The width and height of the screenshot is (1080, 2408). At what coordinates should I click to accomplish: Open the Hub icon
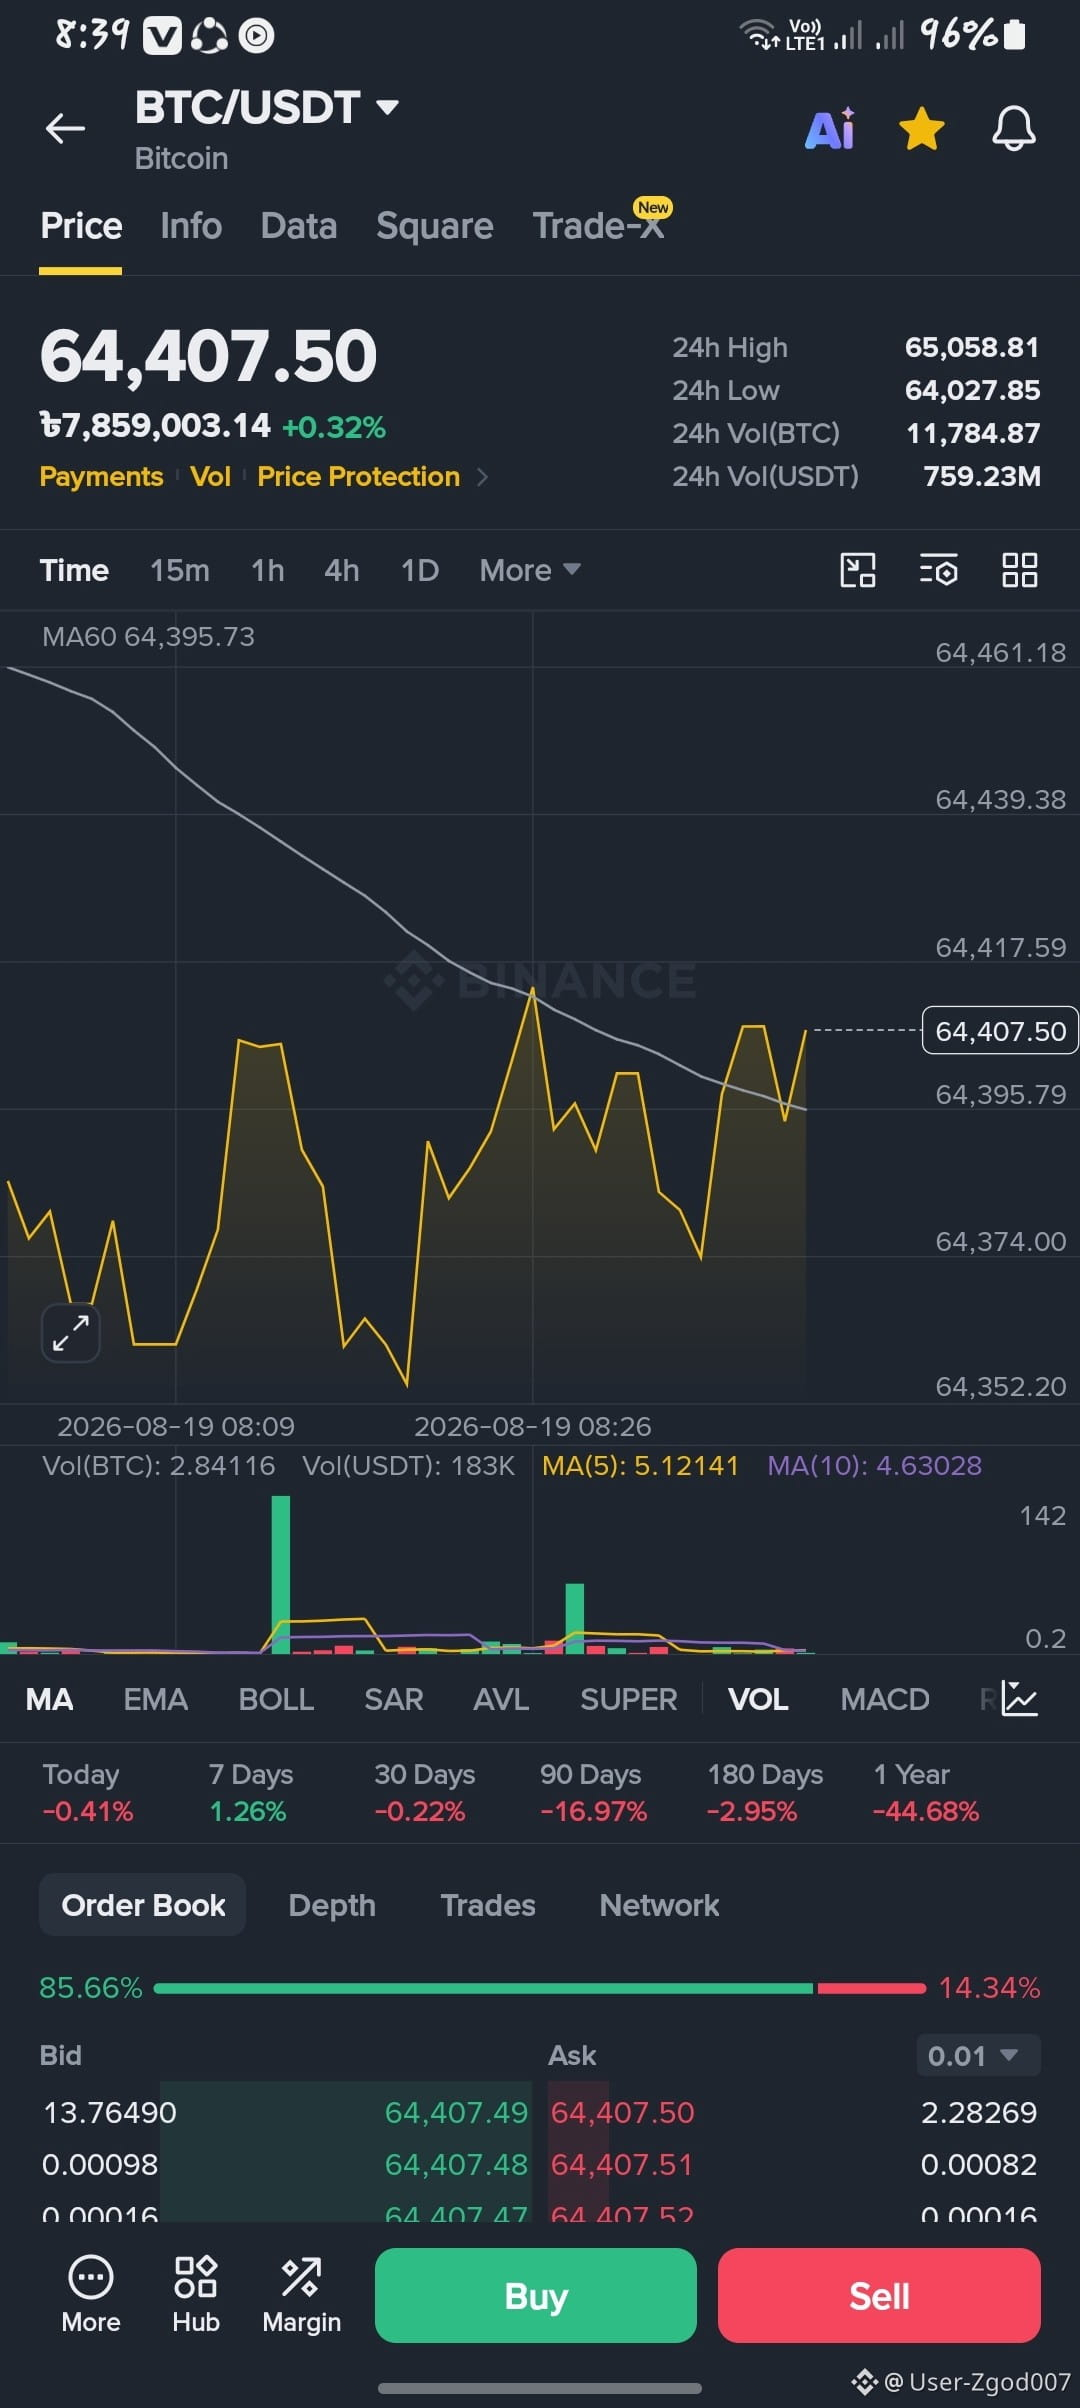[x=196, y=2295]
